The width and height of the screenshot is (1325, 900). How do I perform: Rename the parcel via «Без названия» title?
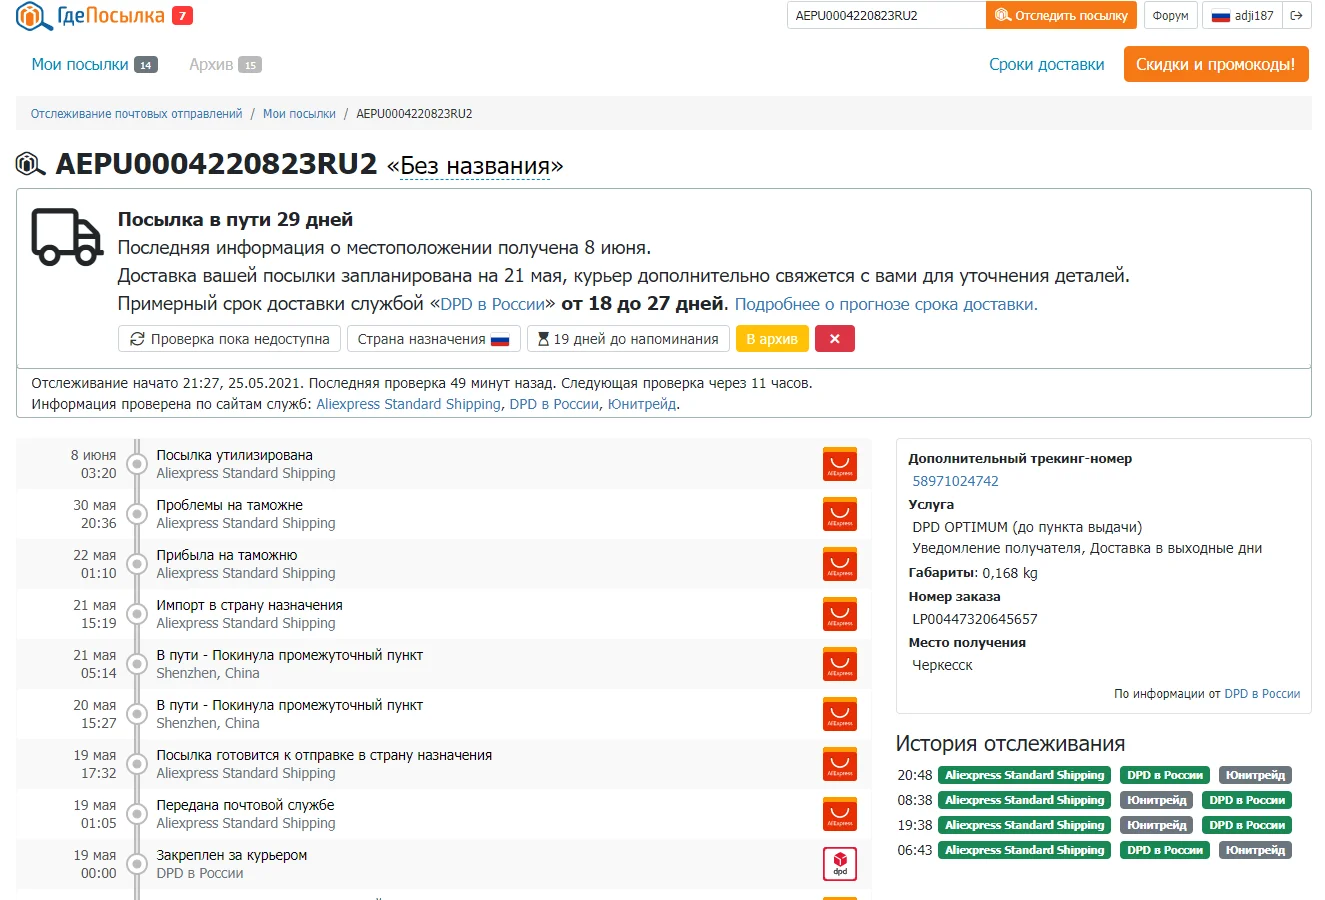point(475,166)
